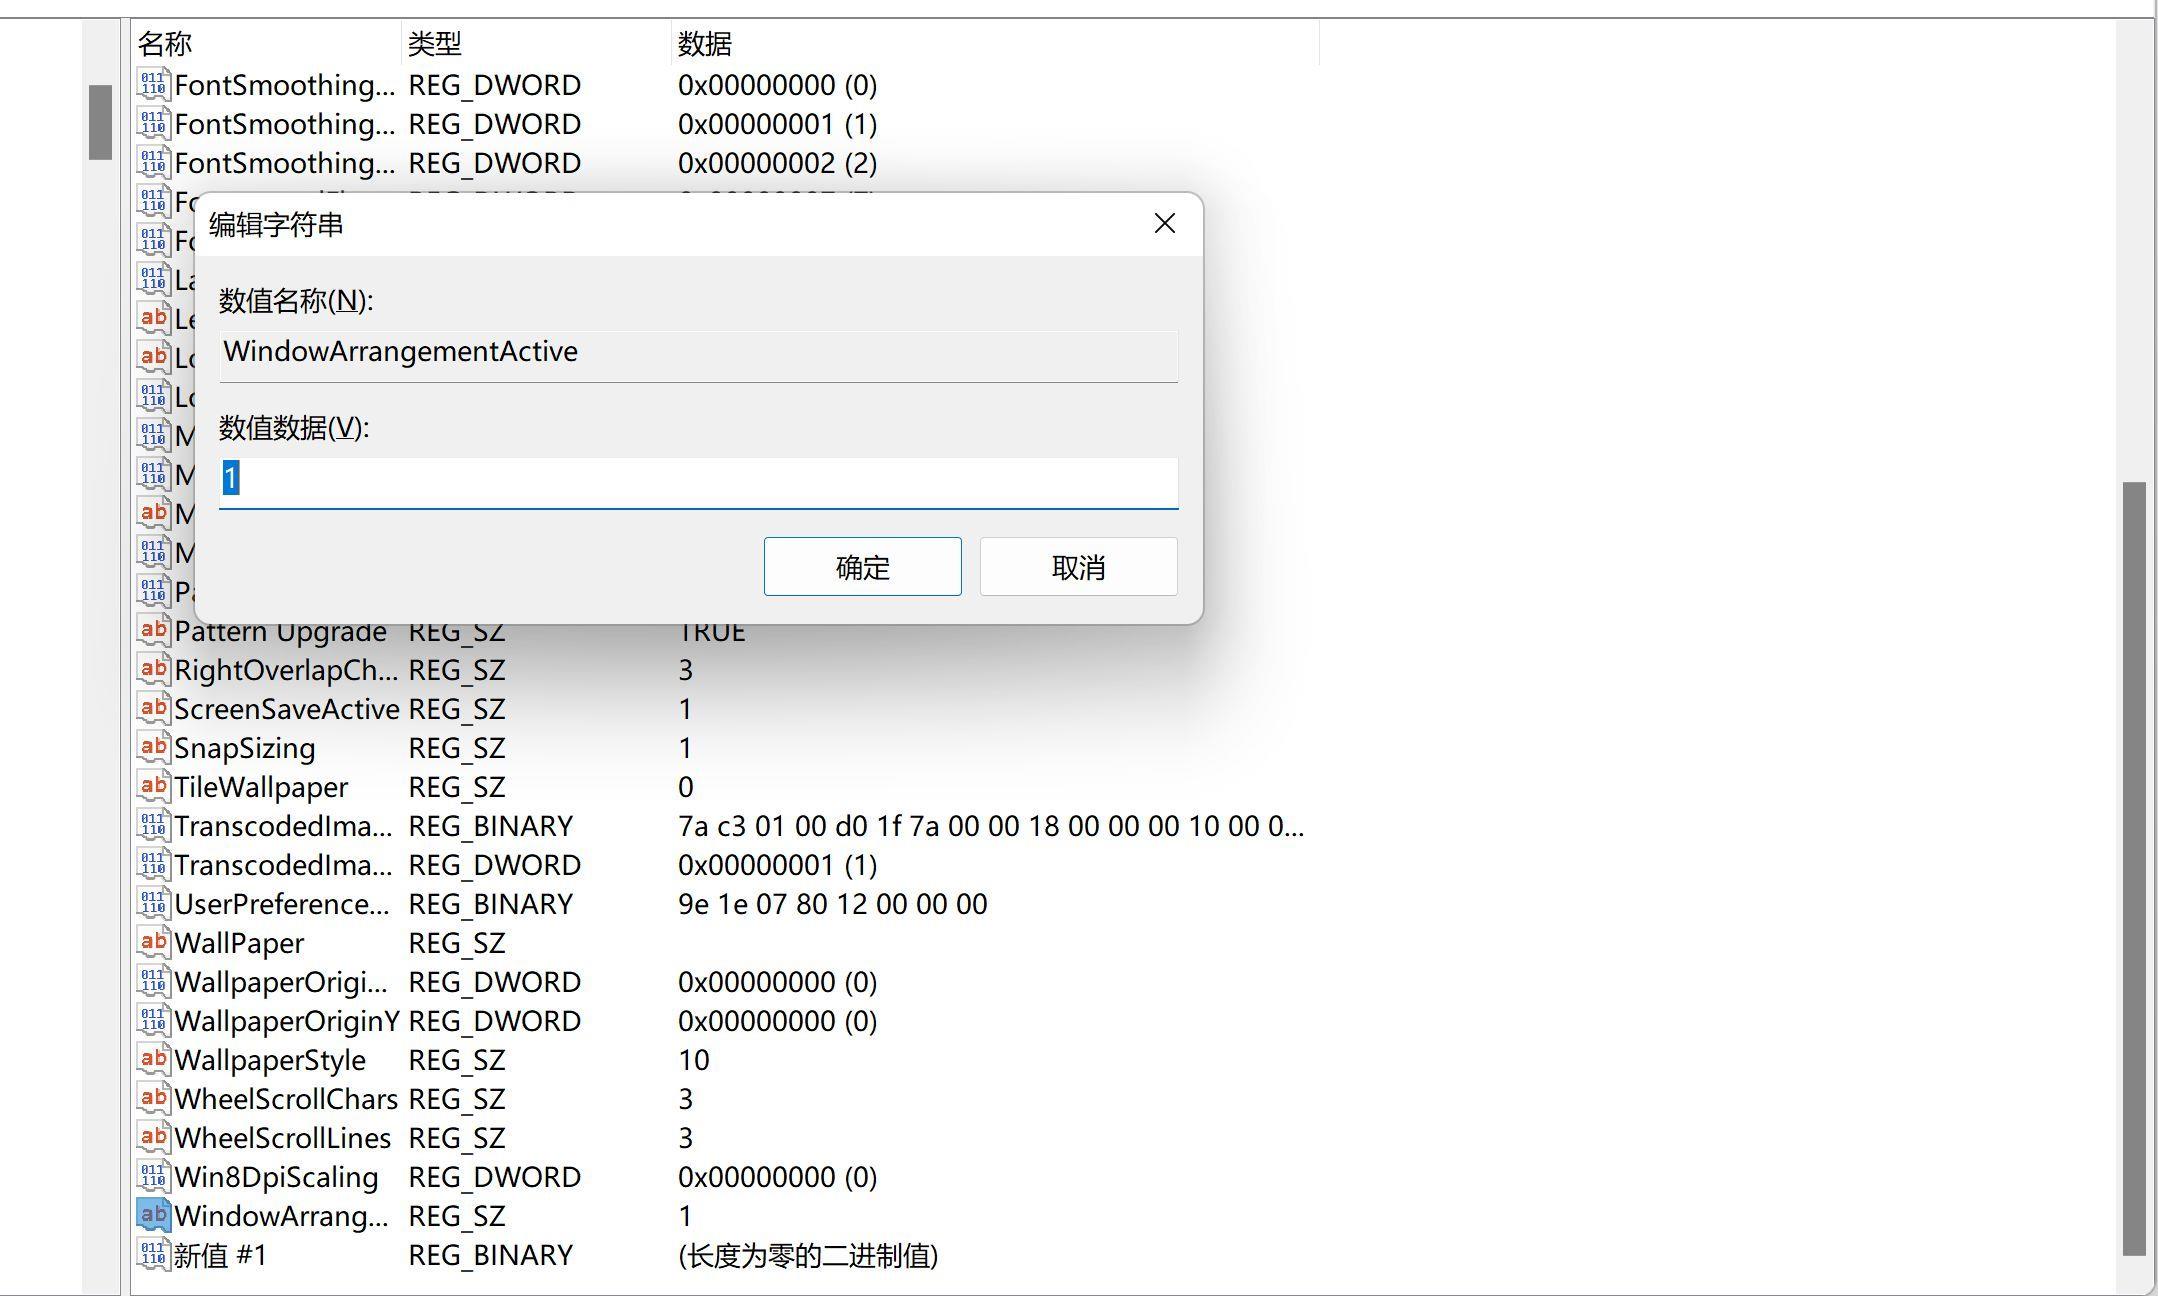Select the WheelScrollLines value name
Screen dimensions: 2158x1296
(283, 1138)
